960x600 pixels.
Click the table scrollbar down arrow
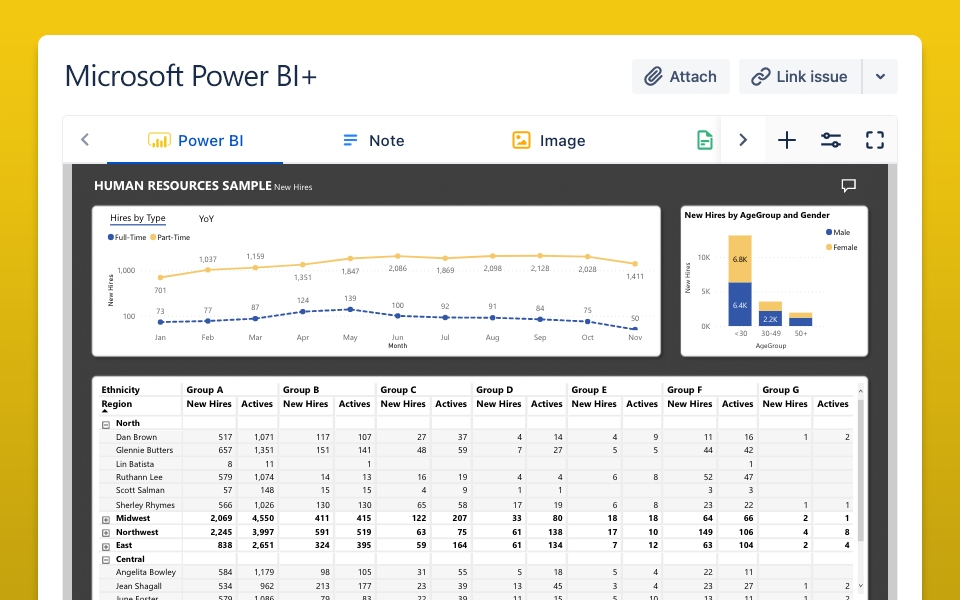click(x=860, y=586)
